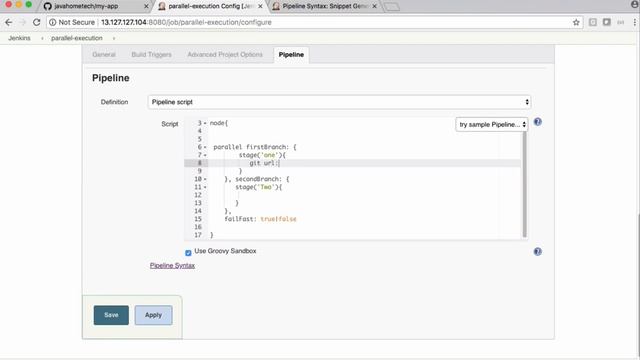
Task: Open the Pipeline Syntax link
Action: (x=172, y=266)
